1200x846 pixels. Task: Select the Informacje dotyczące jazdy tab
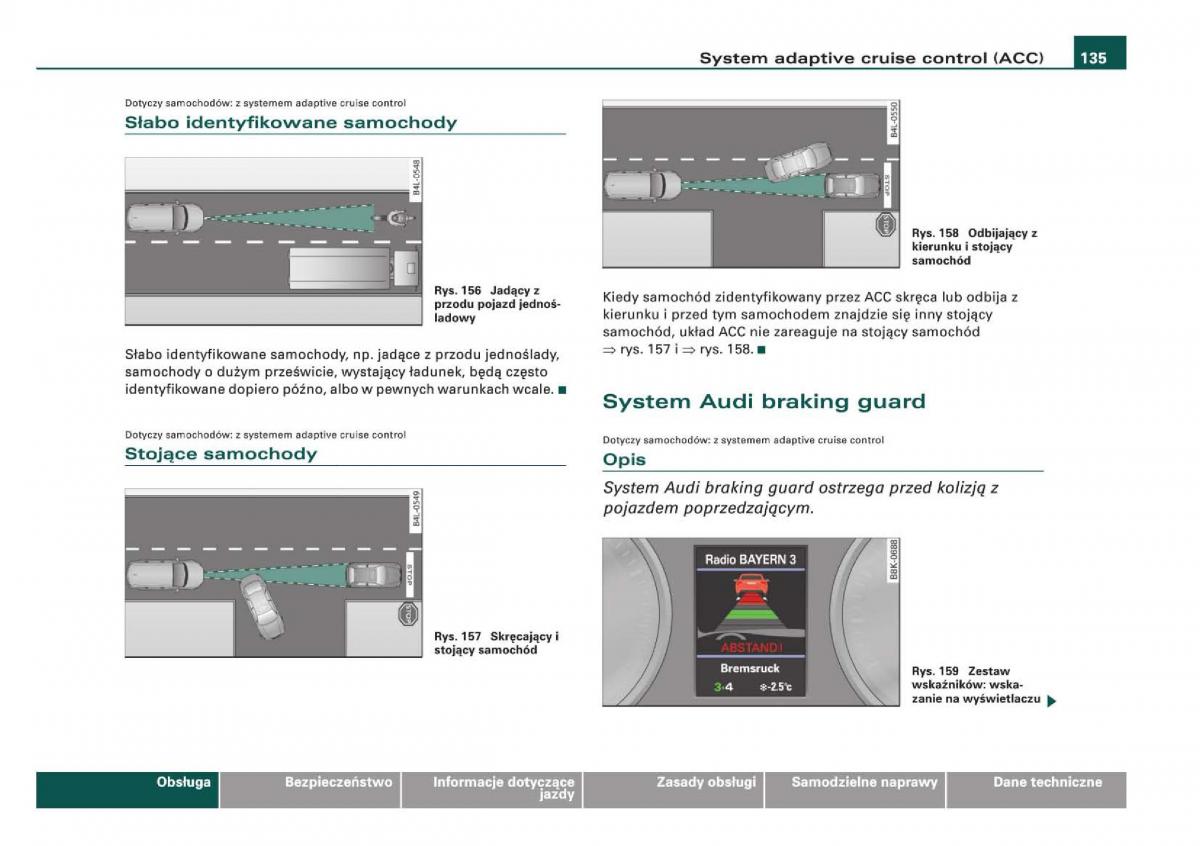(492, 789)
